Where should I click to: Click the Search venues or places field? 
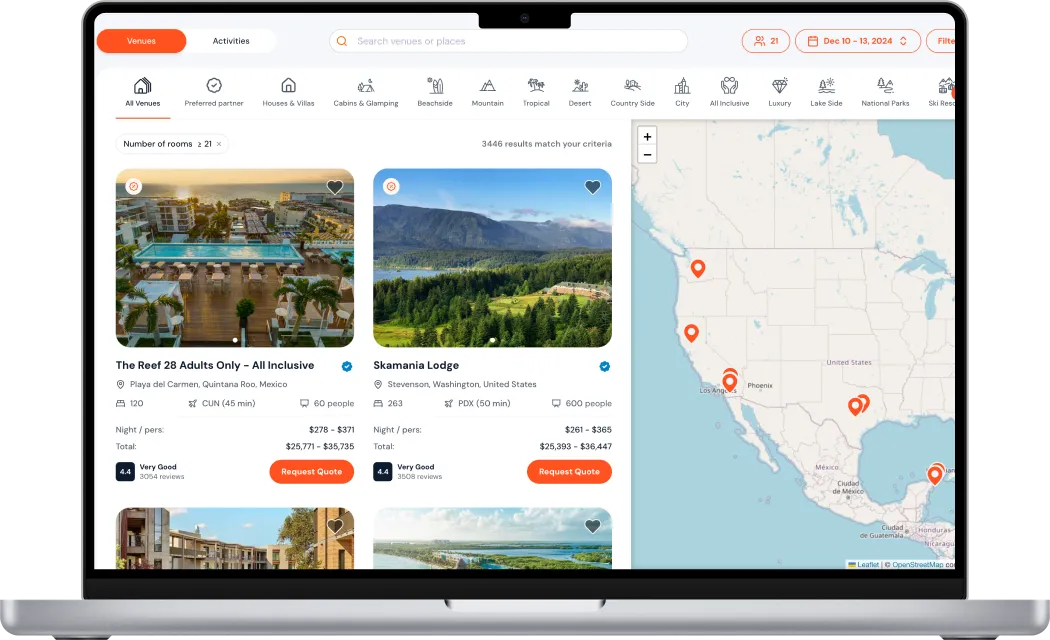coord(510,41)
